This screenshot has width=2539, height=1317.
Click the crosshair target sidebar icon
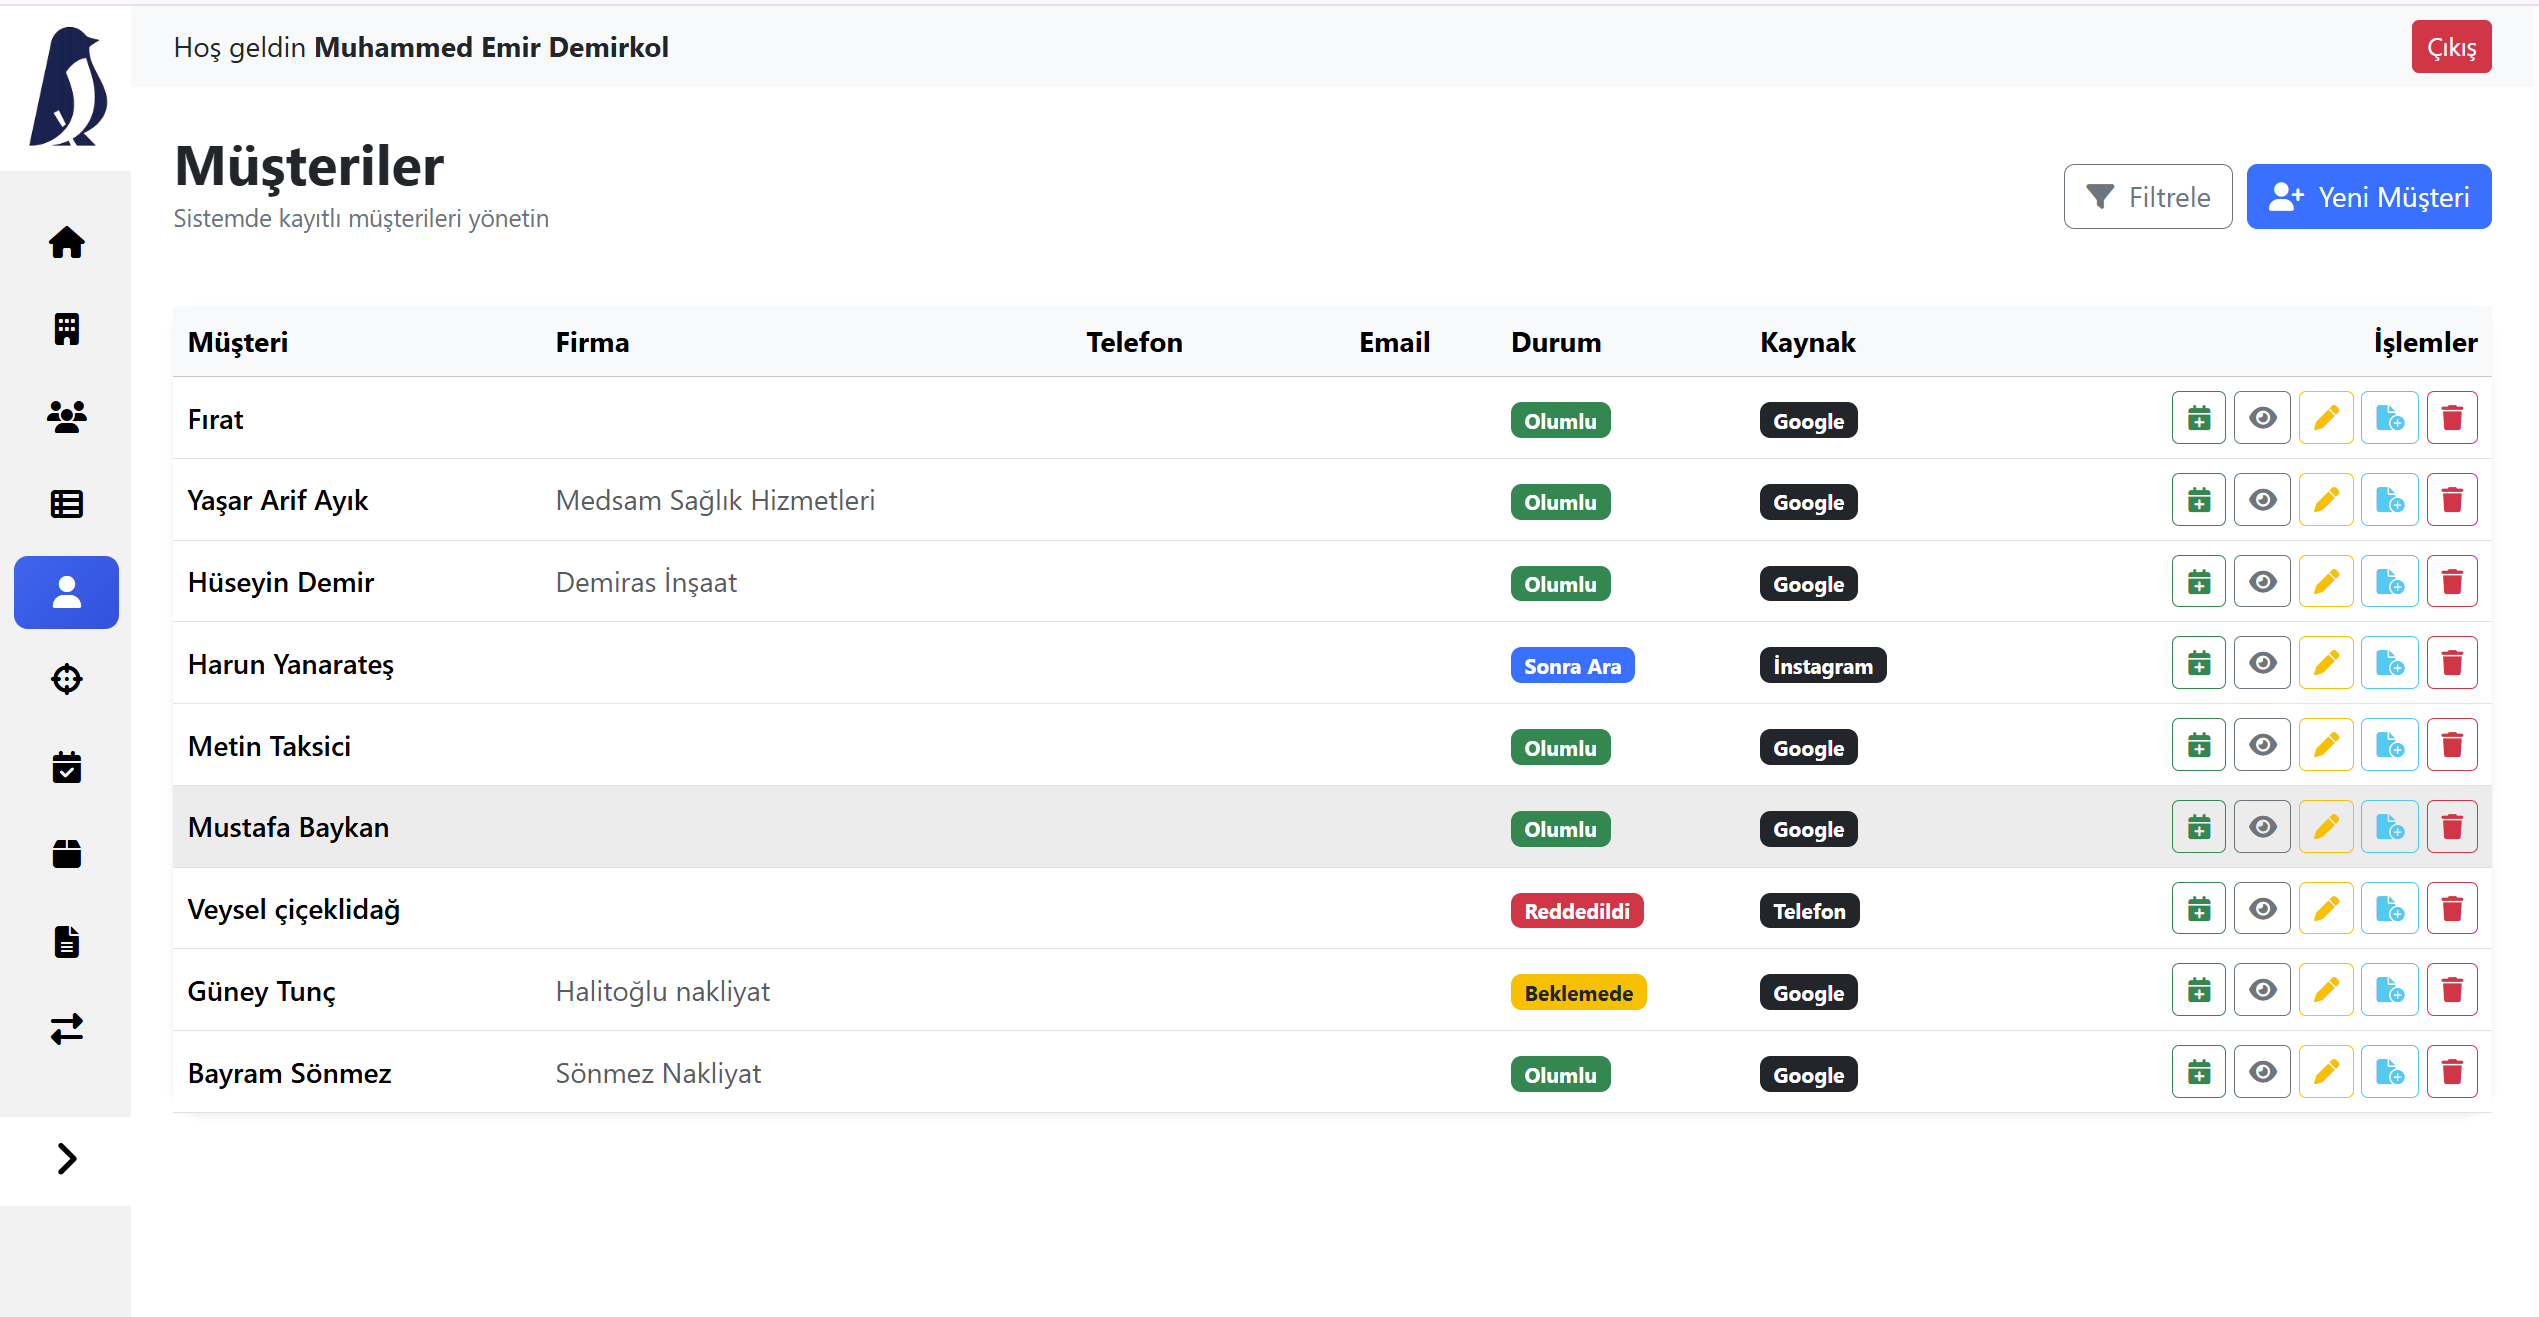[66, 679]
